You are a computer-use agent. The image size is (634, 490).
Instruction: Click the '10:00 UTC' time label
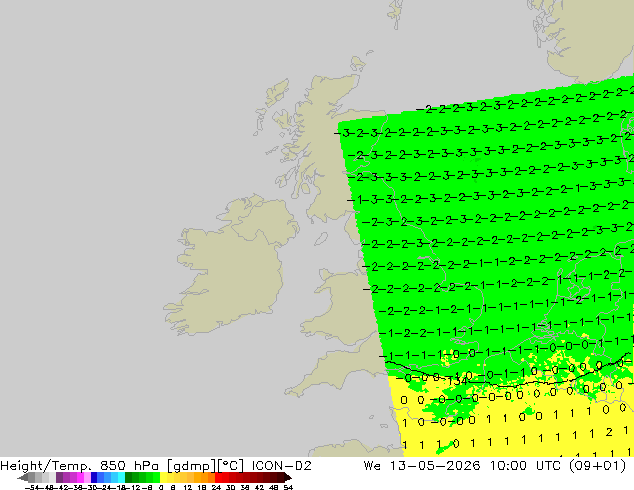[x=526, y=466]
